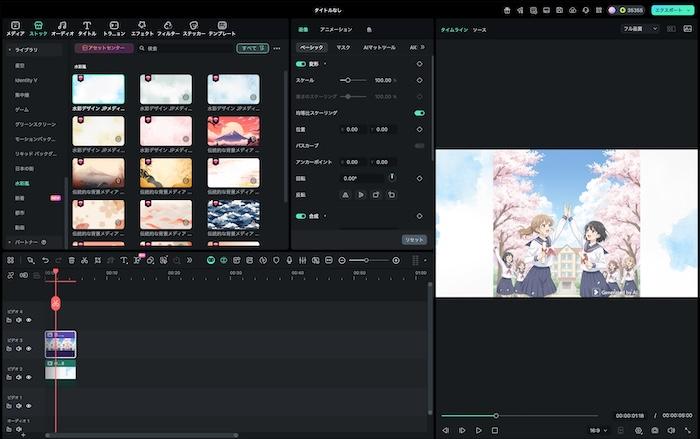Expand the ライブラリ section in sidebar
The height and width of the screenshot is (439, 700).
click(x=25, y=48)
